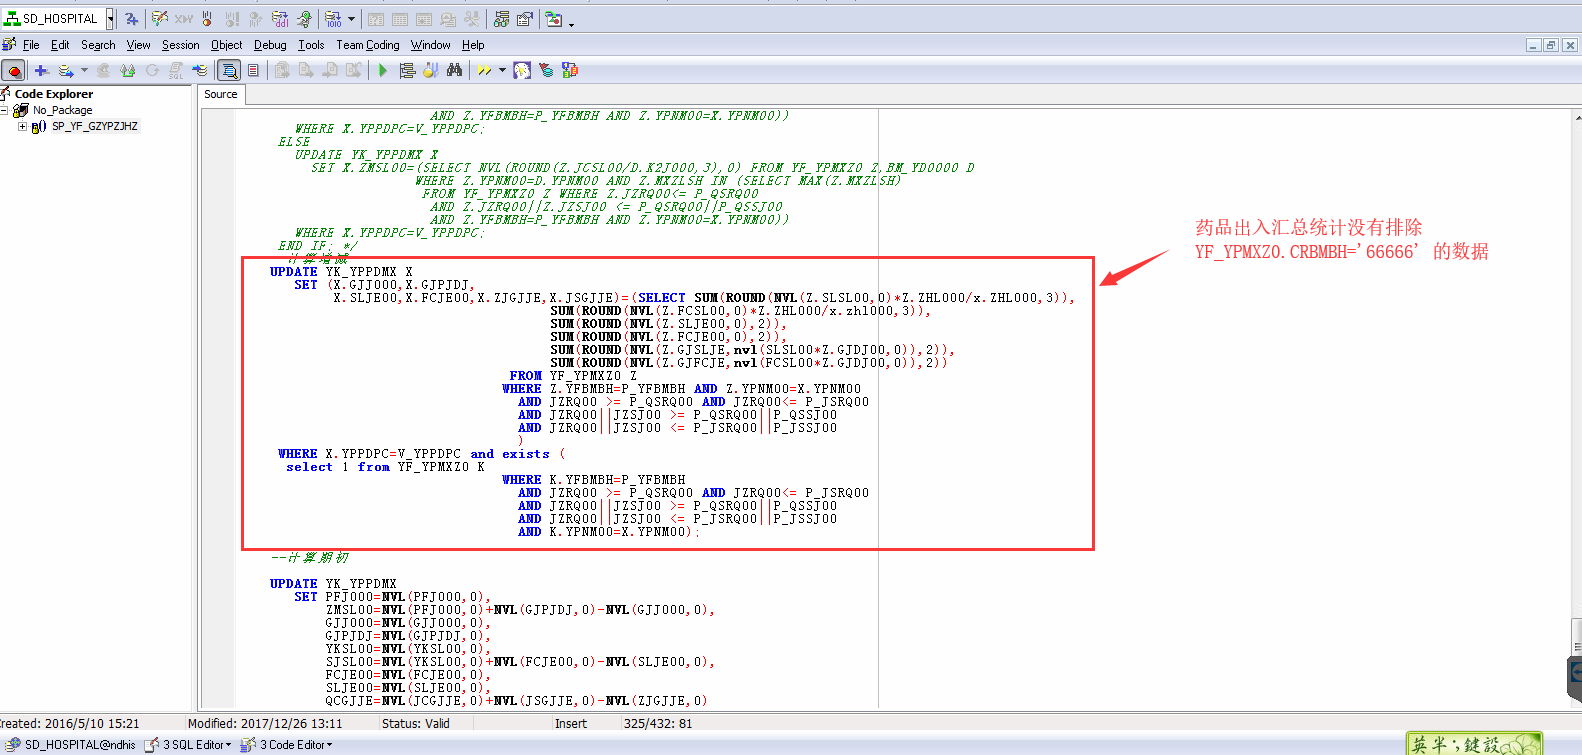Toggle the magnifier code view button
This screenshot has width=1582, height=755.
[x=229, y=70]
